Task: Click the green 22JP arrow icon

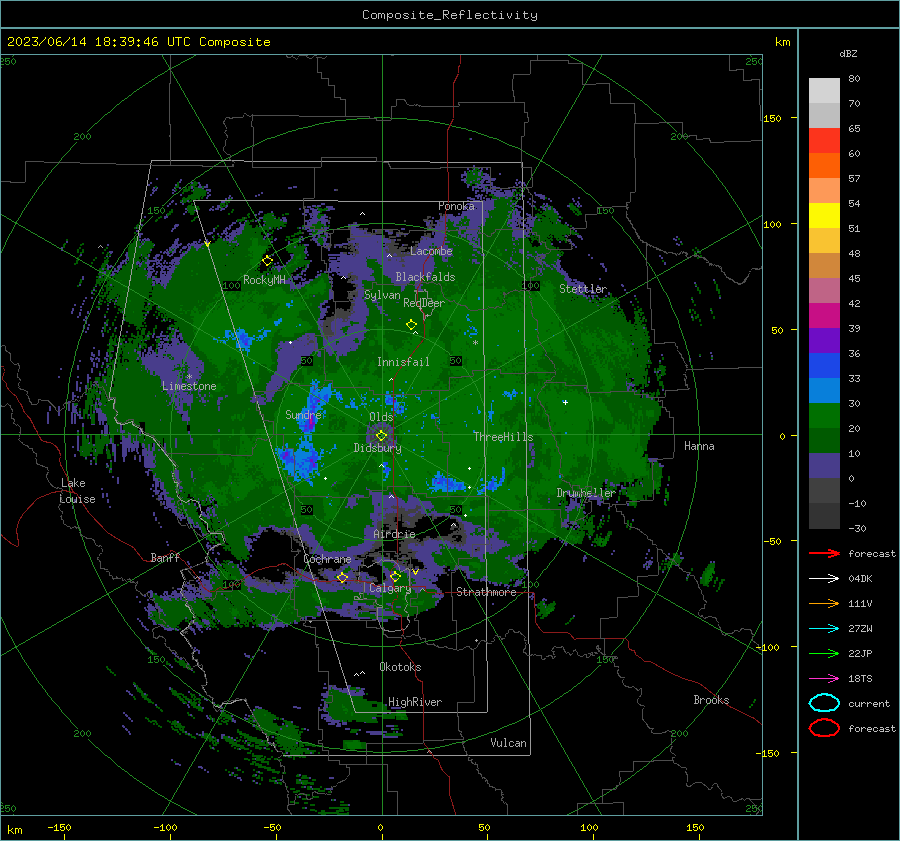Action: tap(824, 653)
